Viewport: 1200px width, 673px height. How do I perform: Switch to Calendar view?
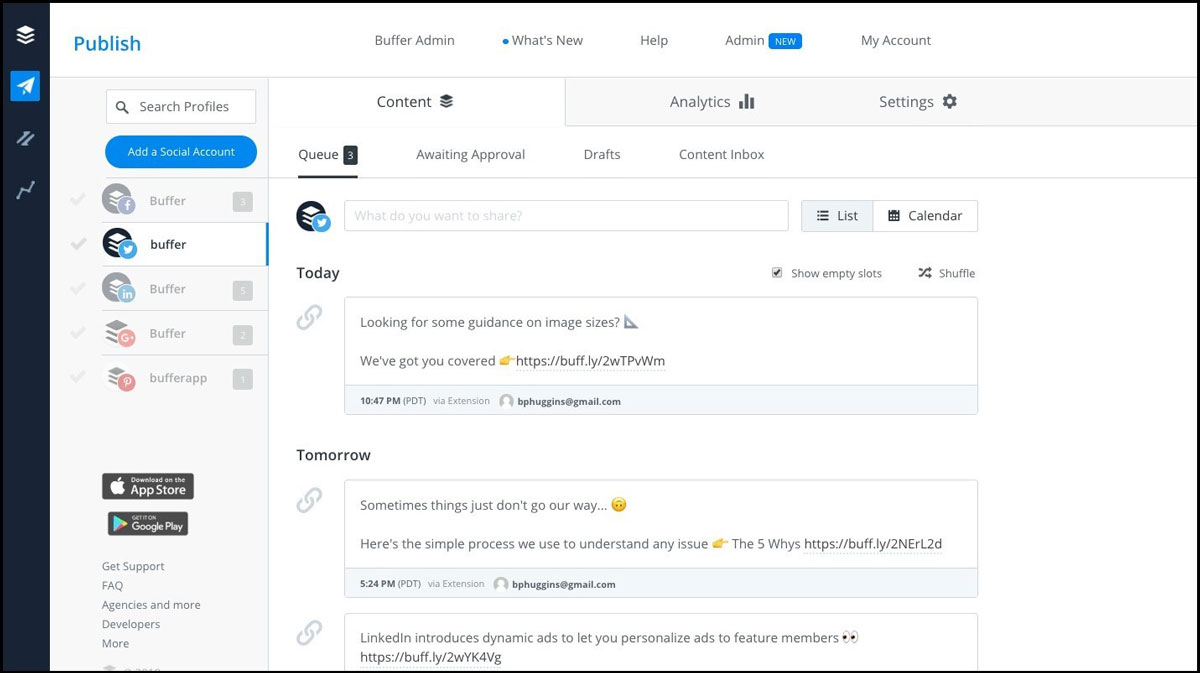(925, 216)
